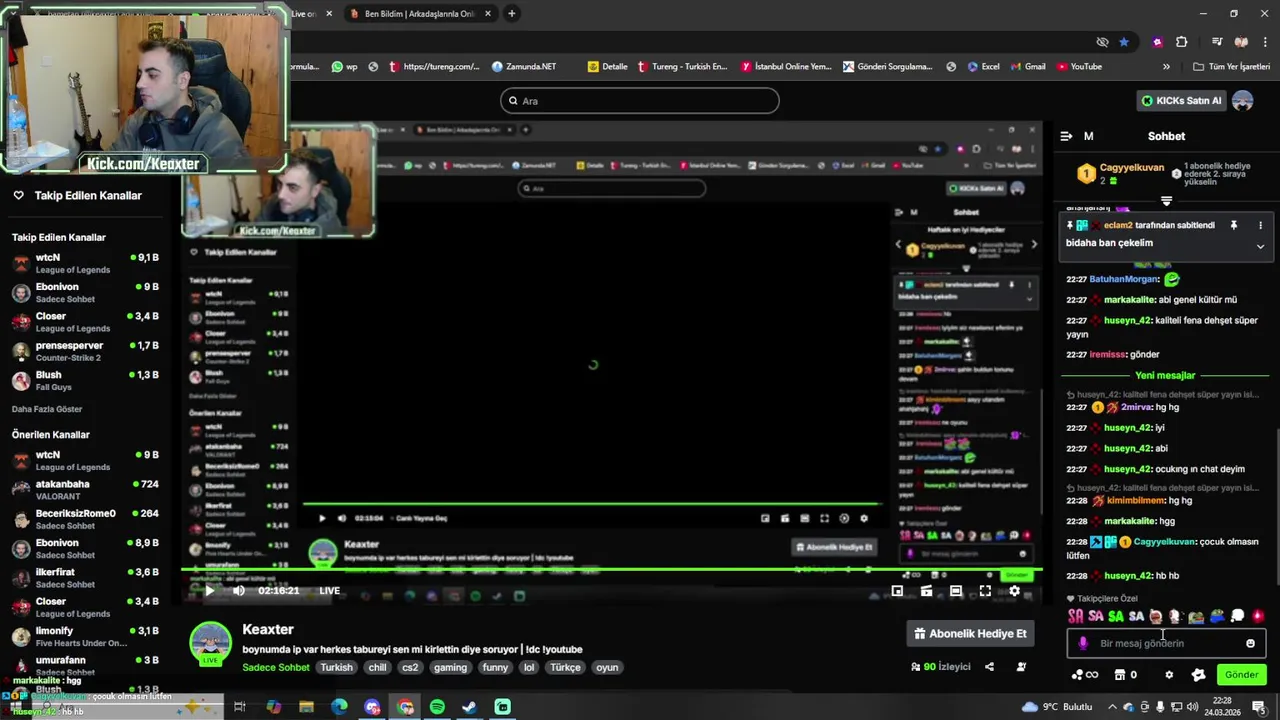Select the funny tag
The width and height of the screenshot is (1280, 720).
point(495,667)
